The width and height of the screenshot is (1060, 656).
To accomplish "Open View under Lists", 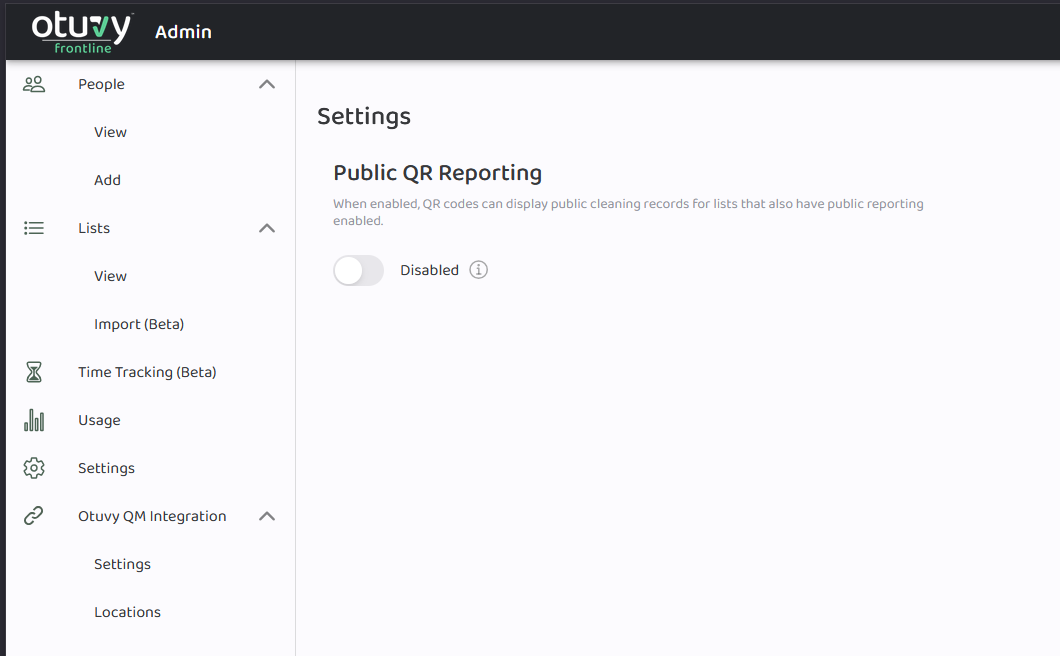I will [x=110, y=276].
